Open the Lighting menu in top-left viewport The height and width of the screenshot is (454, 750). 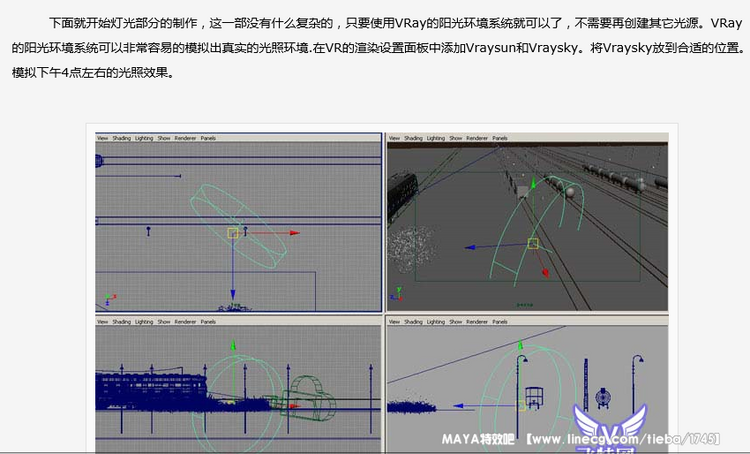[x=144, y=138]
